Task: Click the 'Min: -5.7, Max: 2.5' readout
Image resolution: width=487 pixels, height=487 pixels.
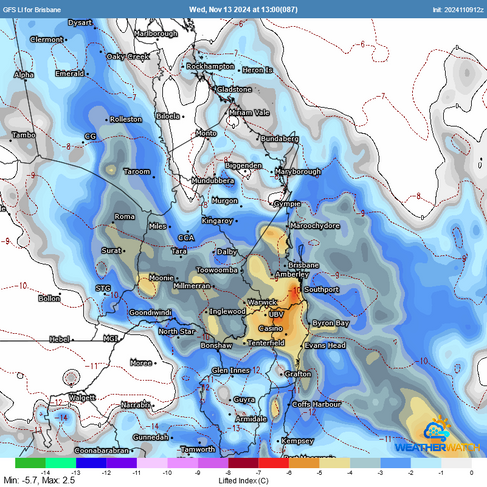Action: click(39, 480)
